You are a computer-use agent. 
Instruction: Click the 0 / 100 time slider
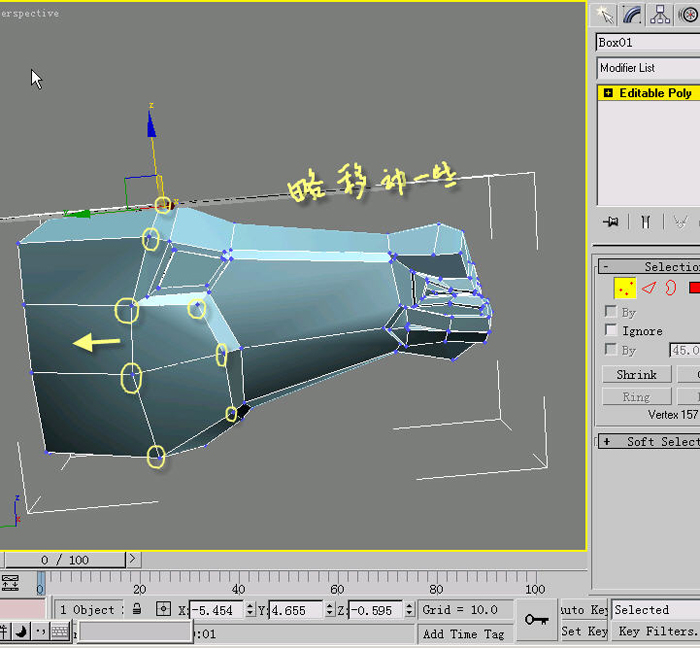point(65,560)
